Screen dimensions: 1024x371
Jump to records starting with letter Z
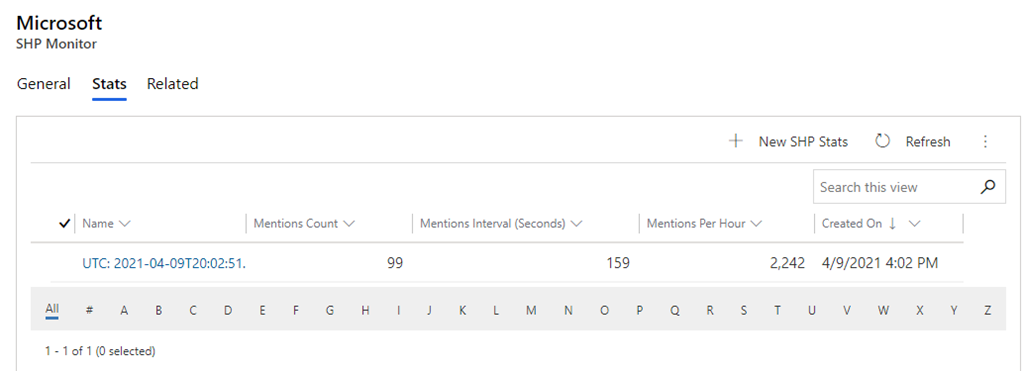click(987, 310)
